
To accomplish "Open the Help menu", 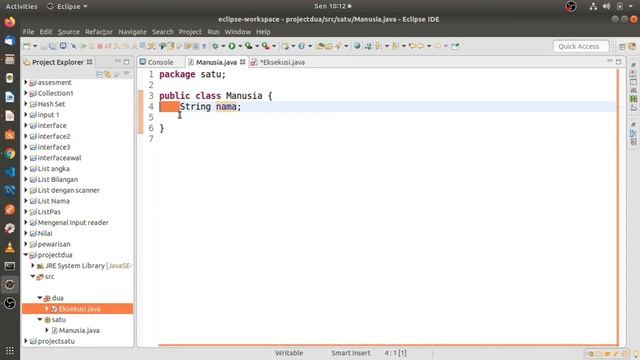I will [263, 32].
